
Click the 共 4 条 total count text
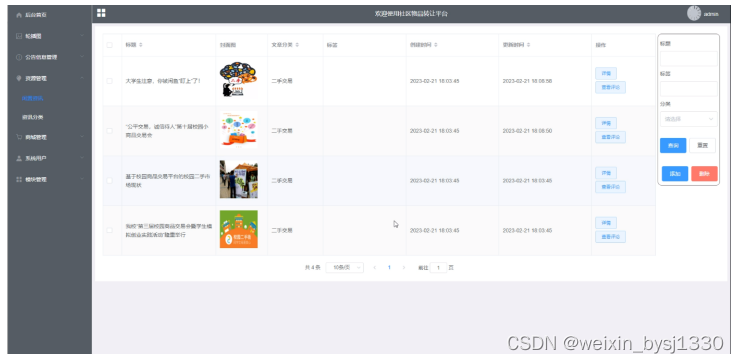coord(312,267)
